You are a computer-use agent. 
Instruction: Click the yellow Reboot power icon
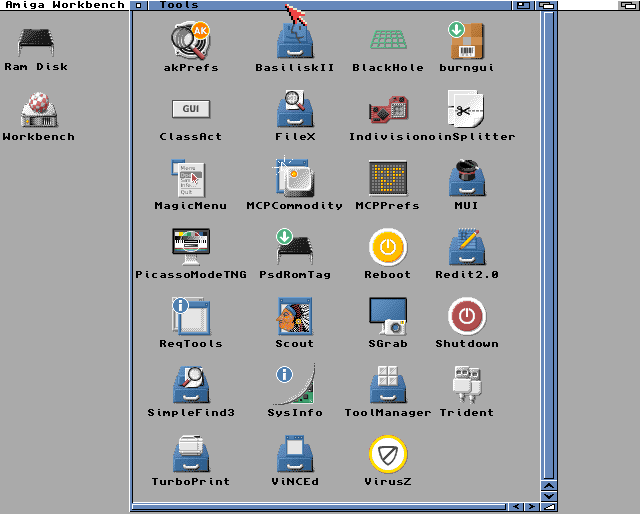(x=387, y=247)
